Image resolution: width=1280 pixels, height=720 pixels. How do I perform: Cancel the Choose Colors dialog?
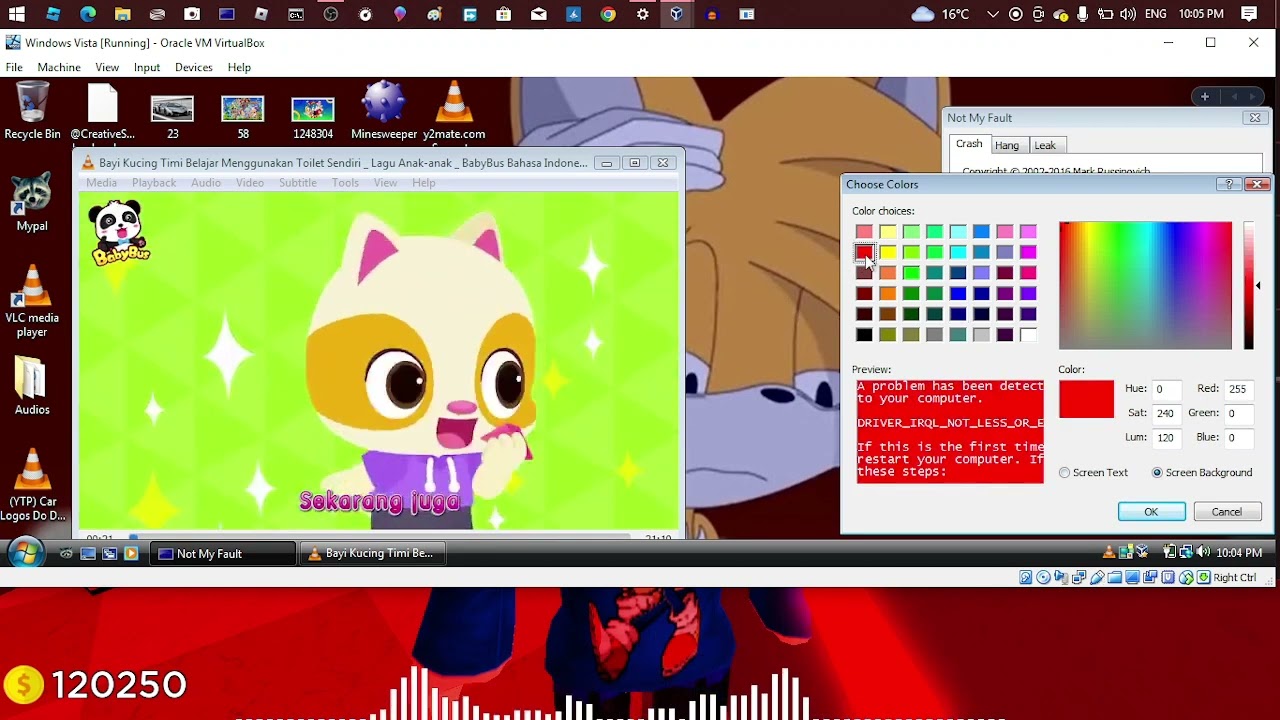click(1227, 512)
